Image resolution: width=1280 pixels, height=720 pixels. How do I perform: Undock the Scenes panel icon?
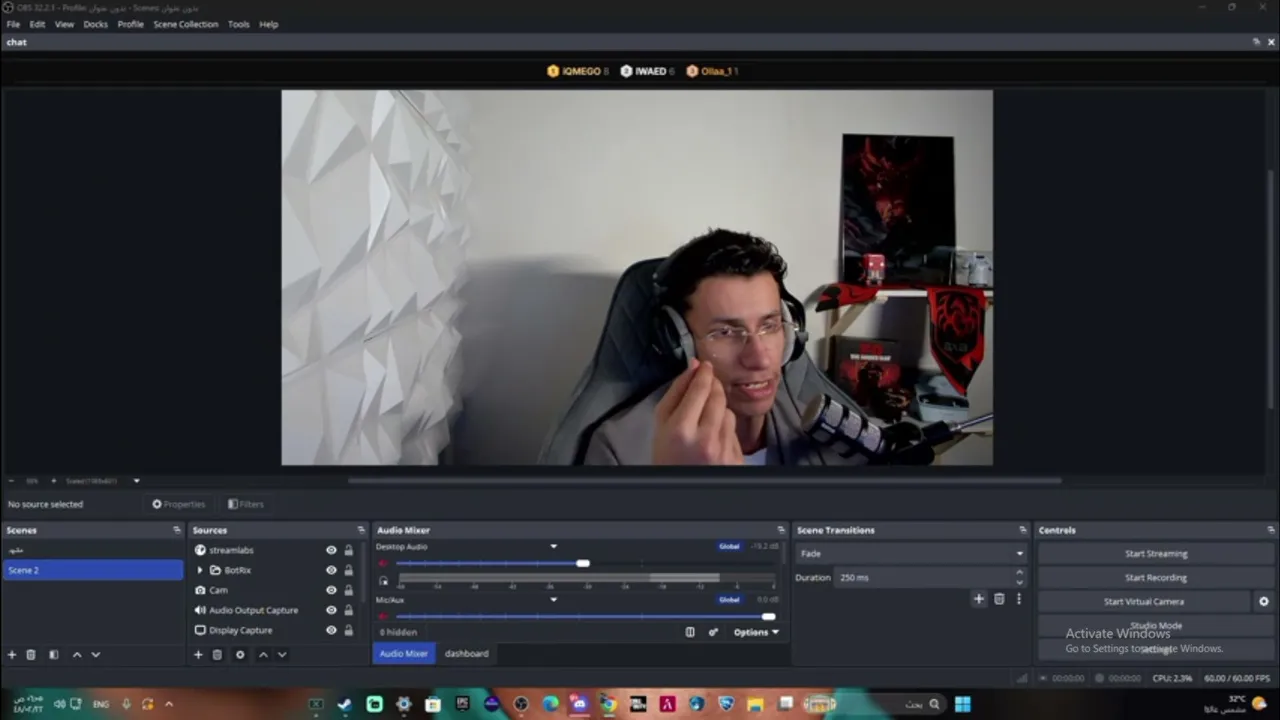pos(177,530)
